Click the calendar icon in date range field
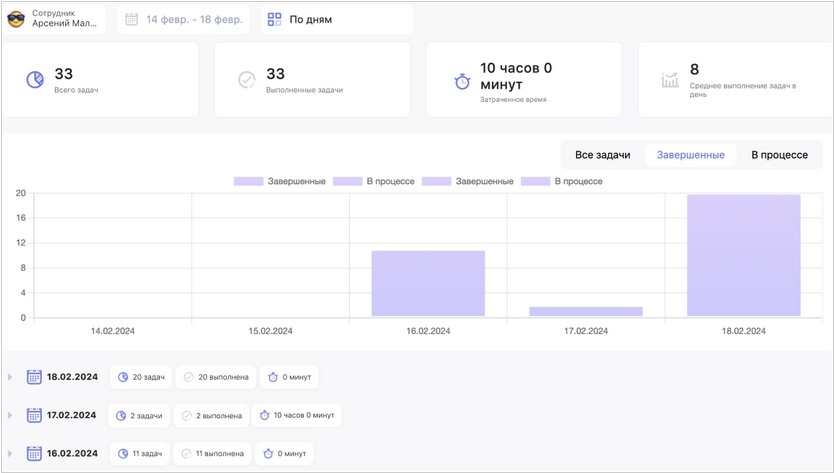This screenshot has width=834, height=473. point(131,19)
